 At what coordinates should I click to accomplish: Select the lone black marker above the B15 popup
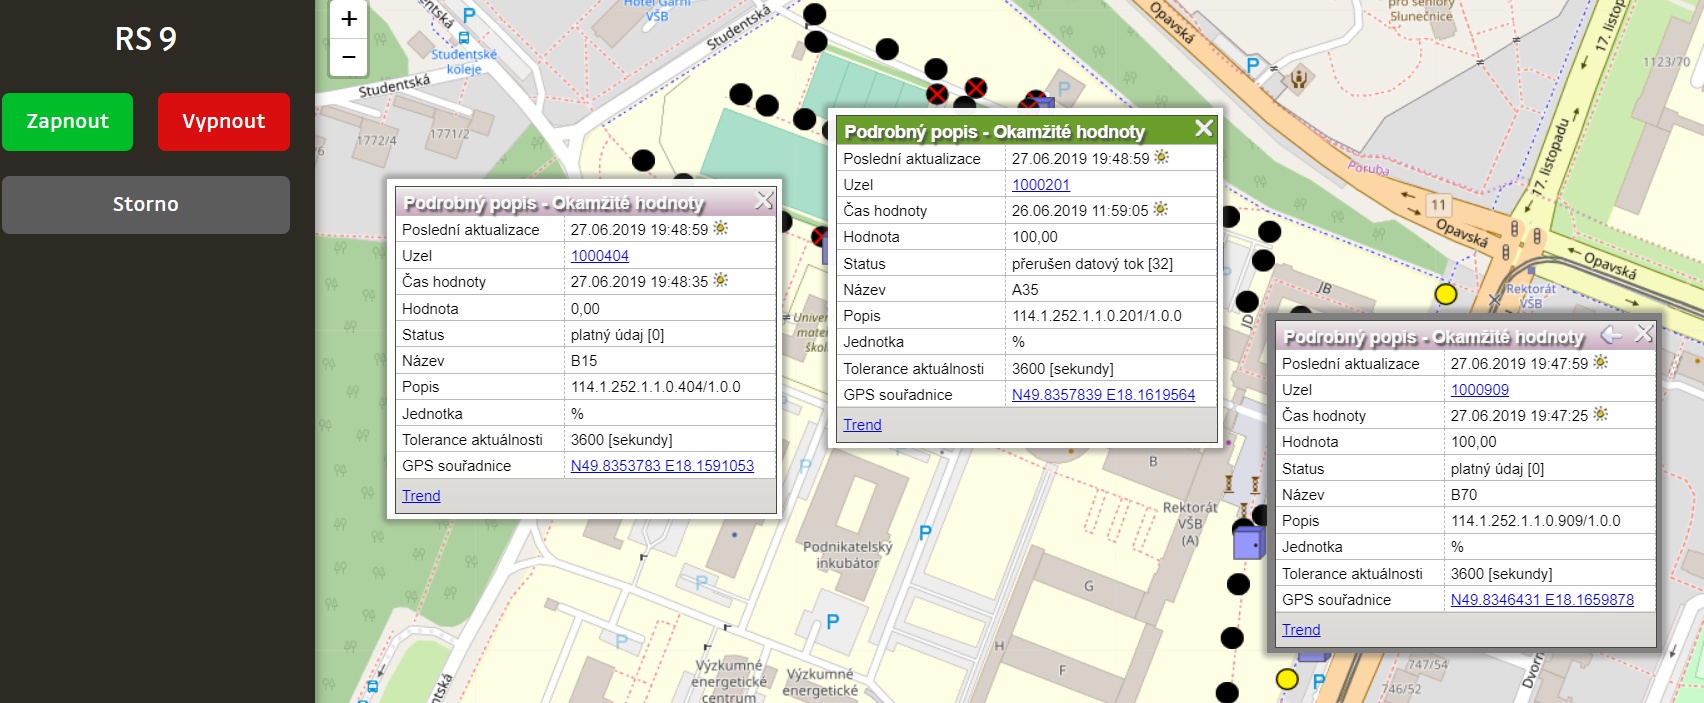pyautogui.click(x=643, y=160)
